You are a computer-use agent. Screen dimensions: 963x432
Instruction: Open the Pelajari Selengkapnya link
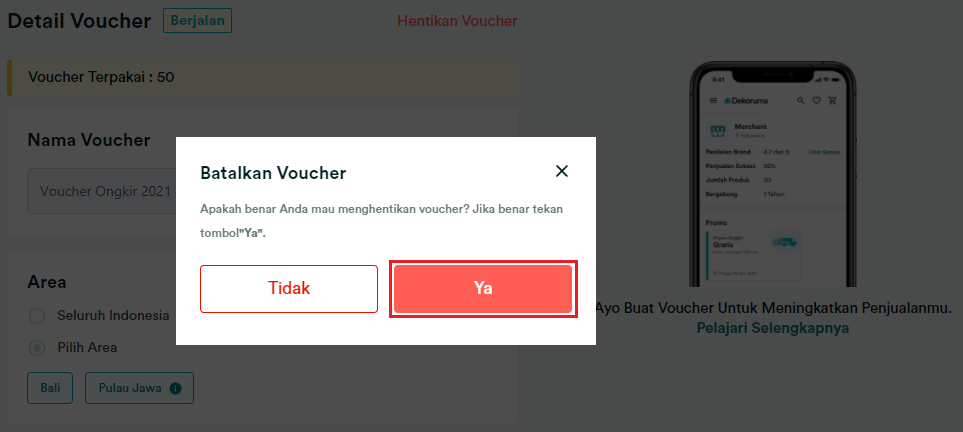point(773,328)
